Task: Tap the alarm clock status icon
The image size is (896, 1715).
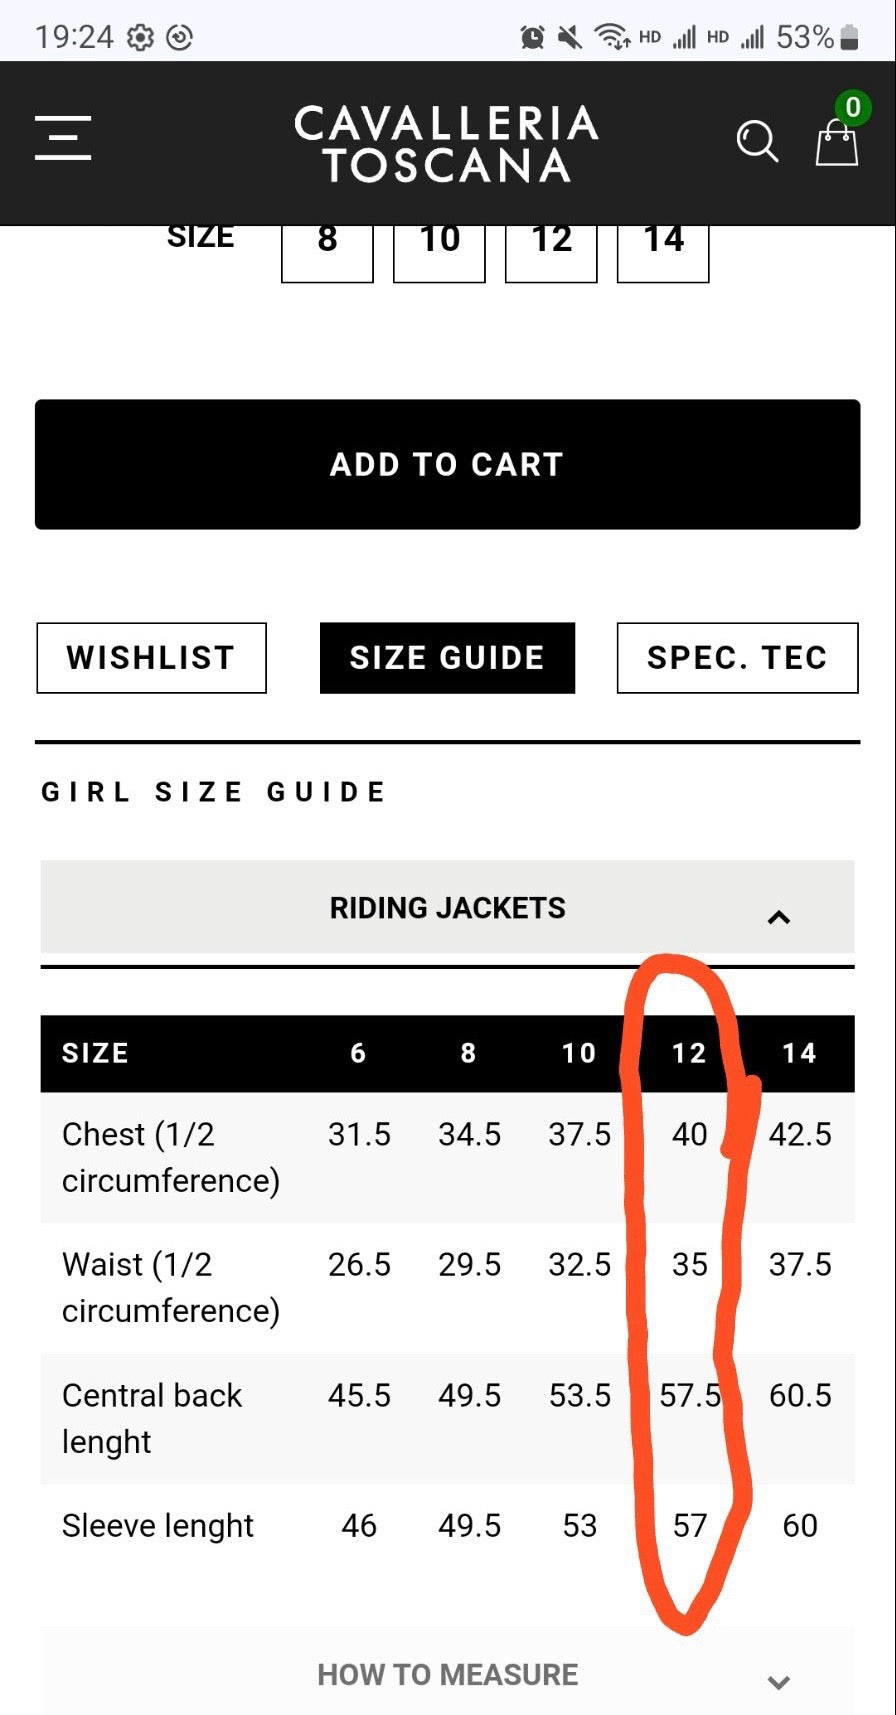Action: coord(532,38)
